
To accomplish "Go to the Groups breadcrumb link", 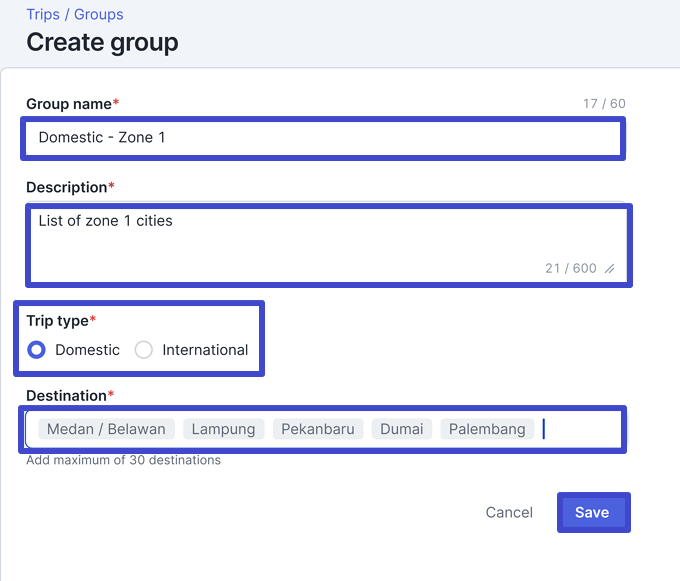I will point(99,15).
